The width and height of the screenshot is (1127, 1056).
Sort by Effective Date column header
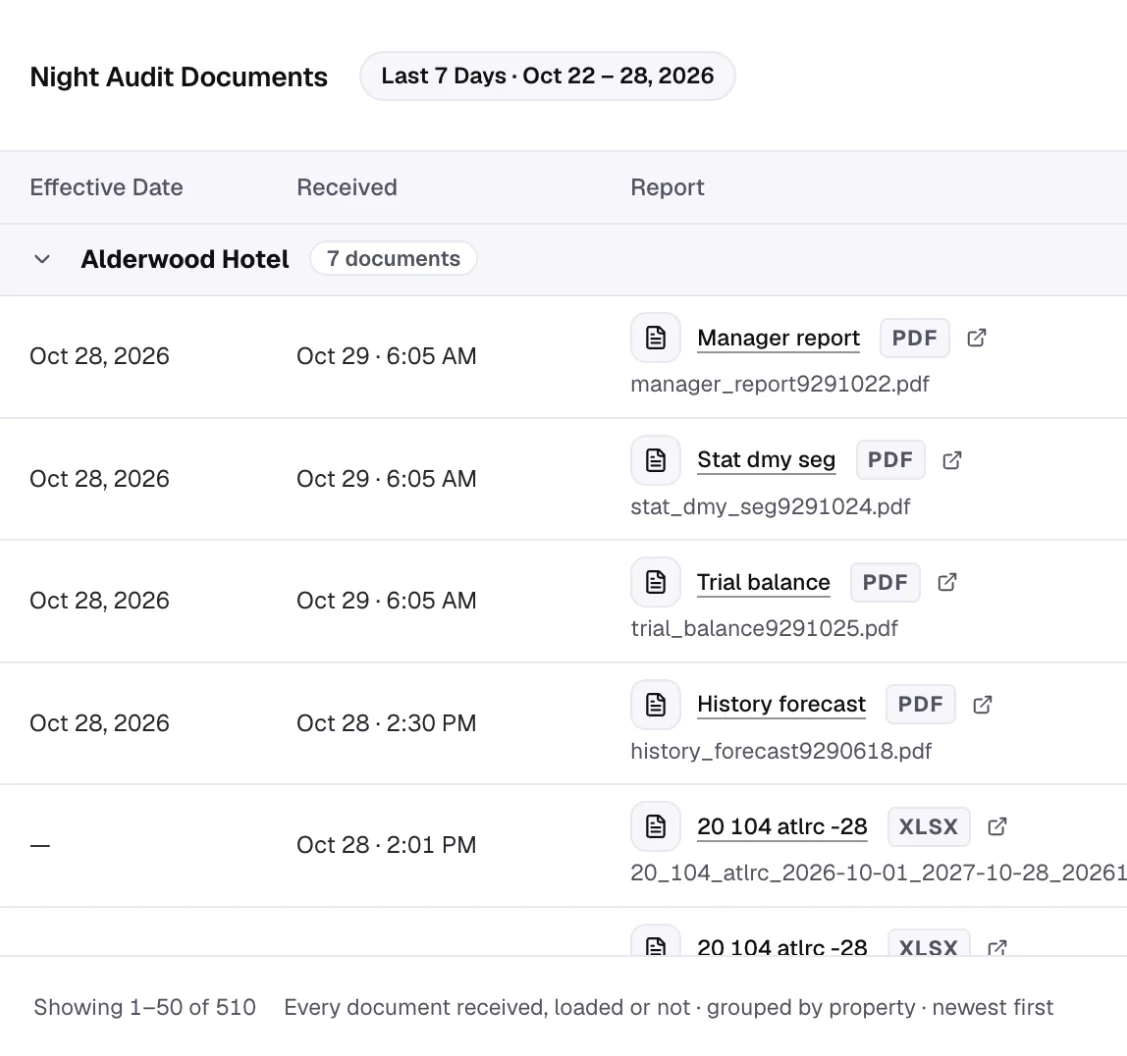(106, 187)
